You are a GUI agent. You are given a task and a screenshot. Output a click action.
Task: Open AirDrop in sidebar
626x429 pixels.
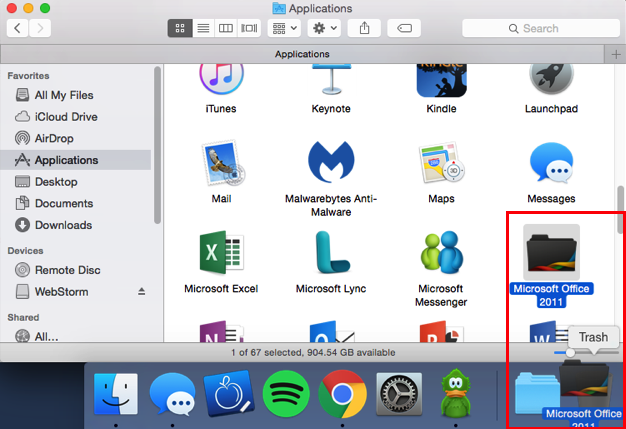[76, 138]
